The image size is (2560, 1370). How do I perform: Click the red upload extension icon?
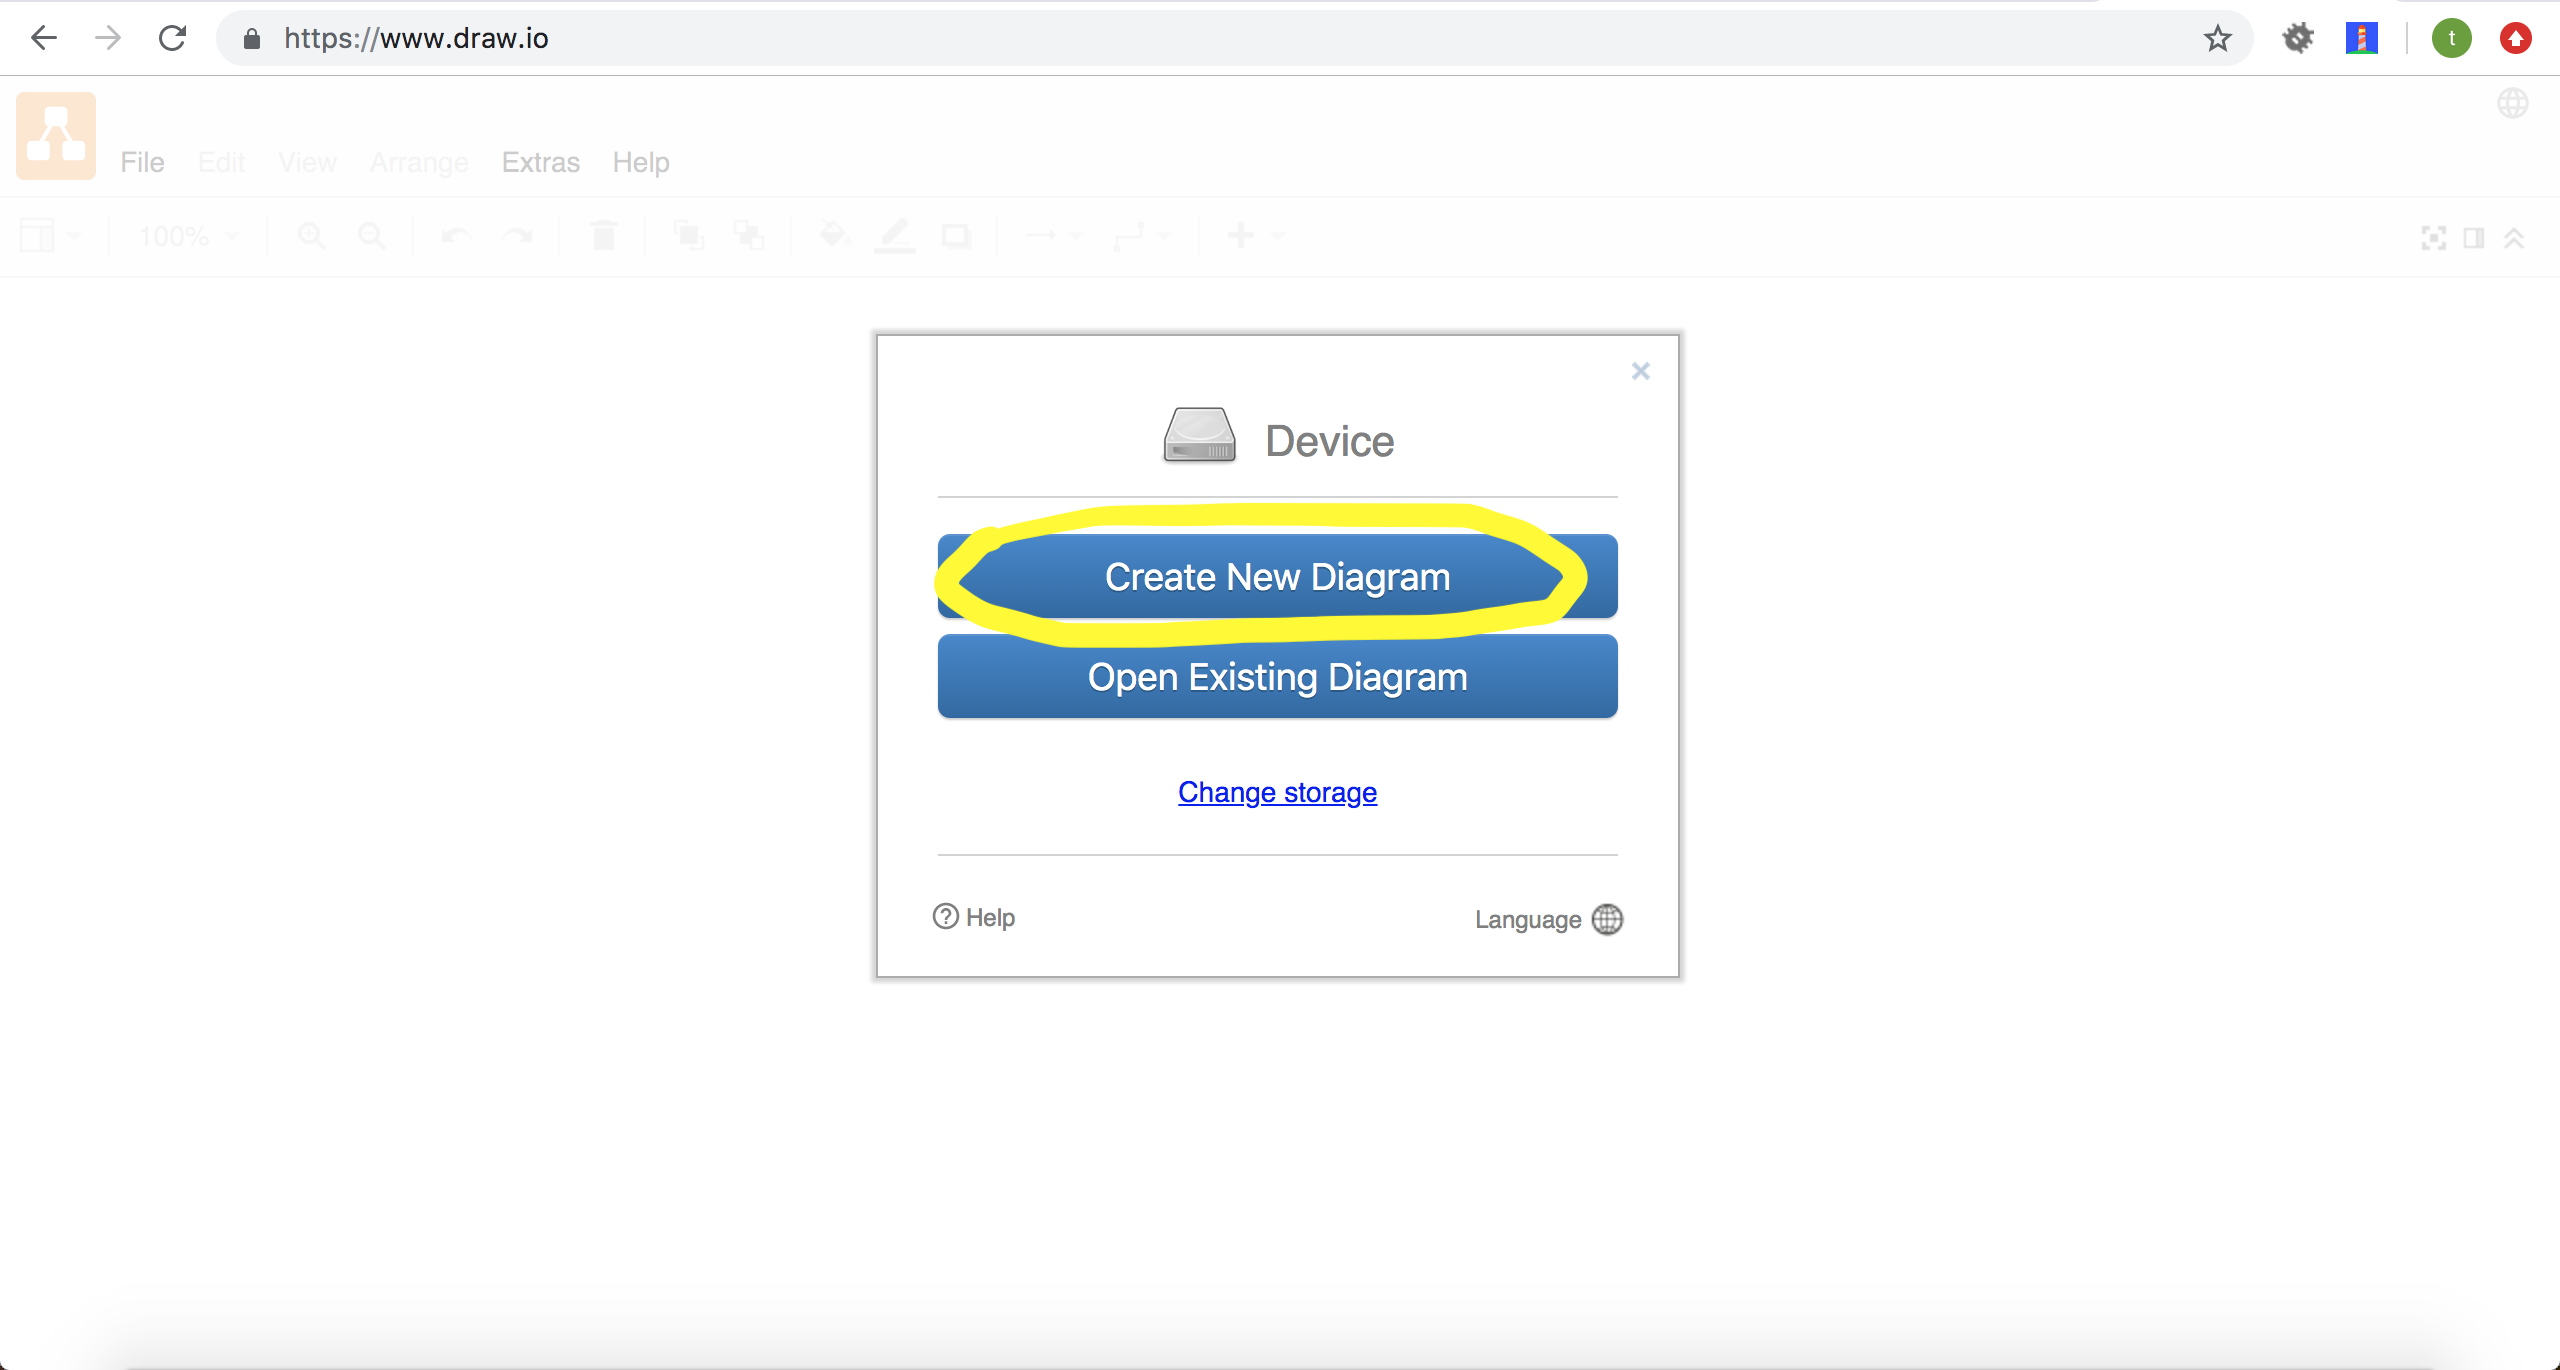[2515, 38]
